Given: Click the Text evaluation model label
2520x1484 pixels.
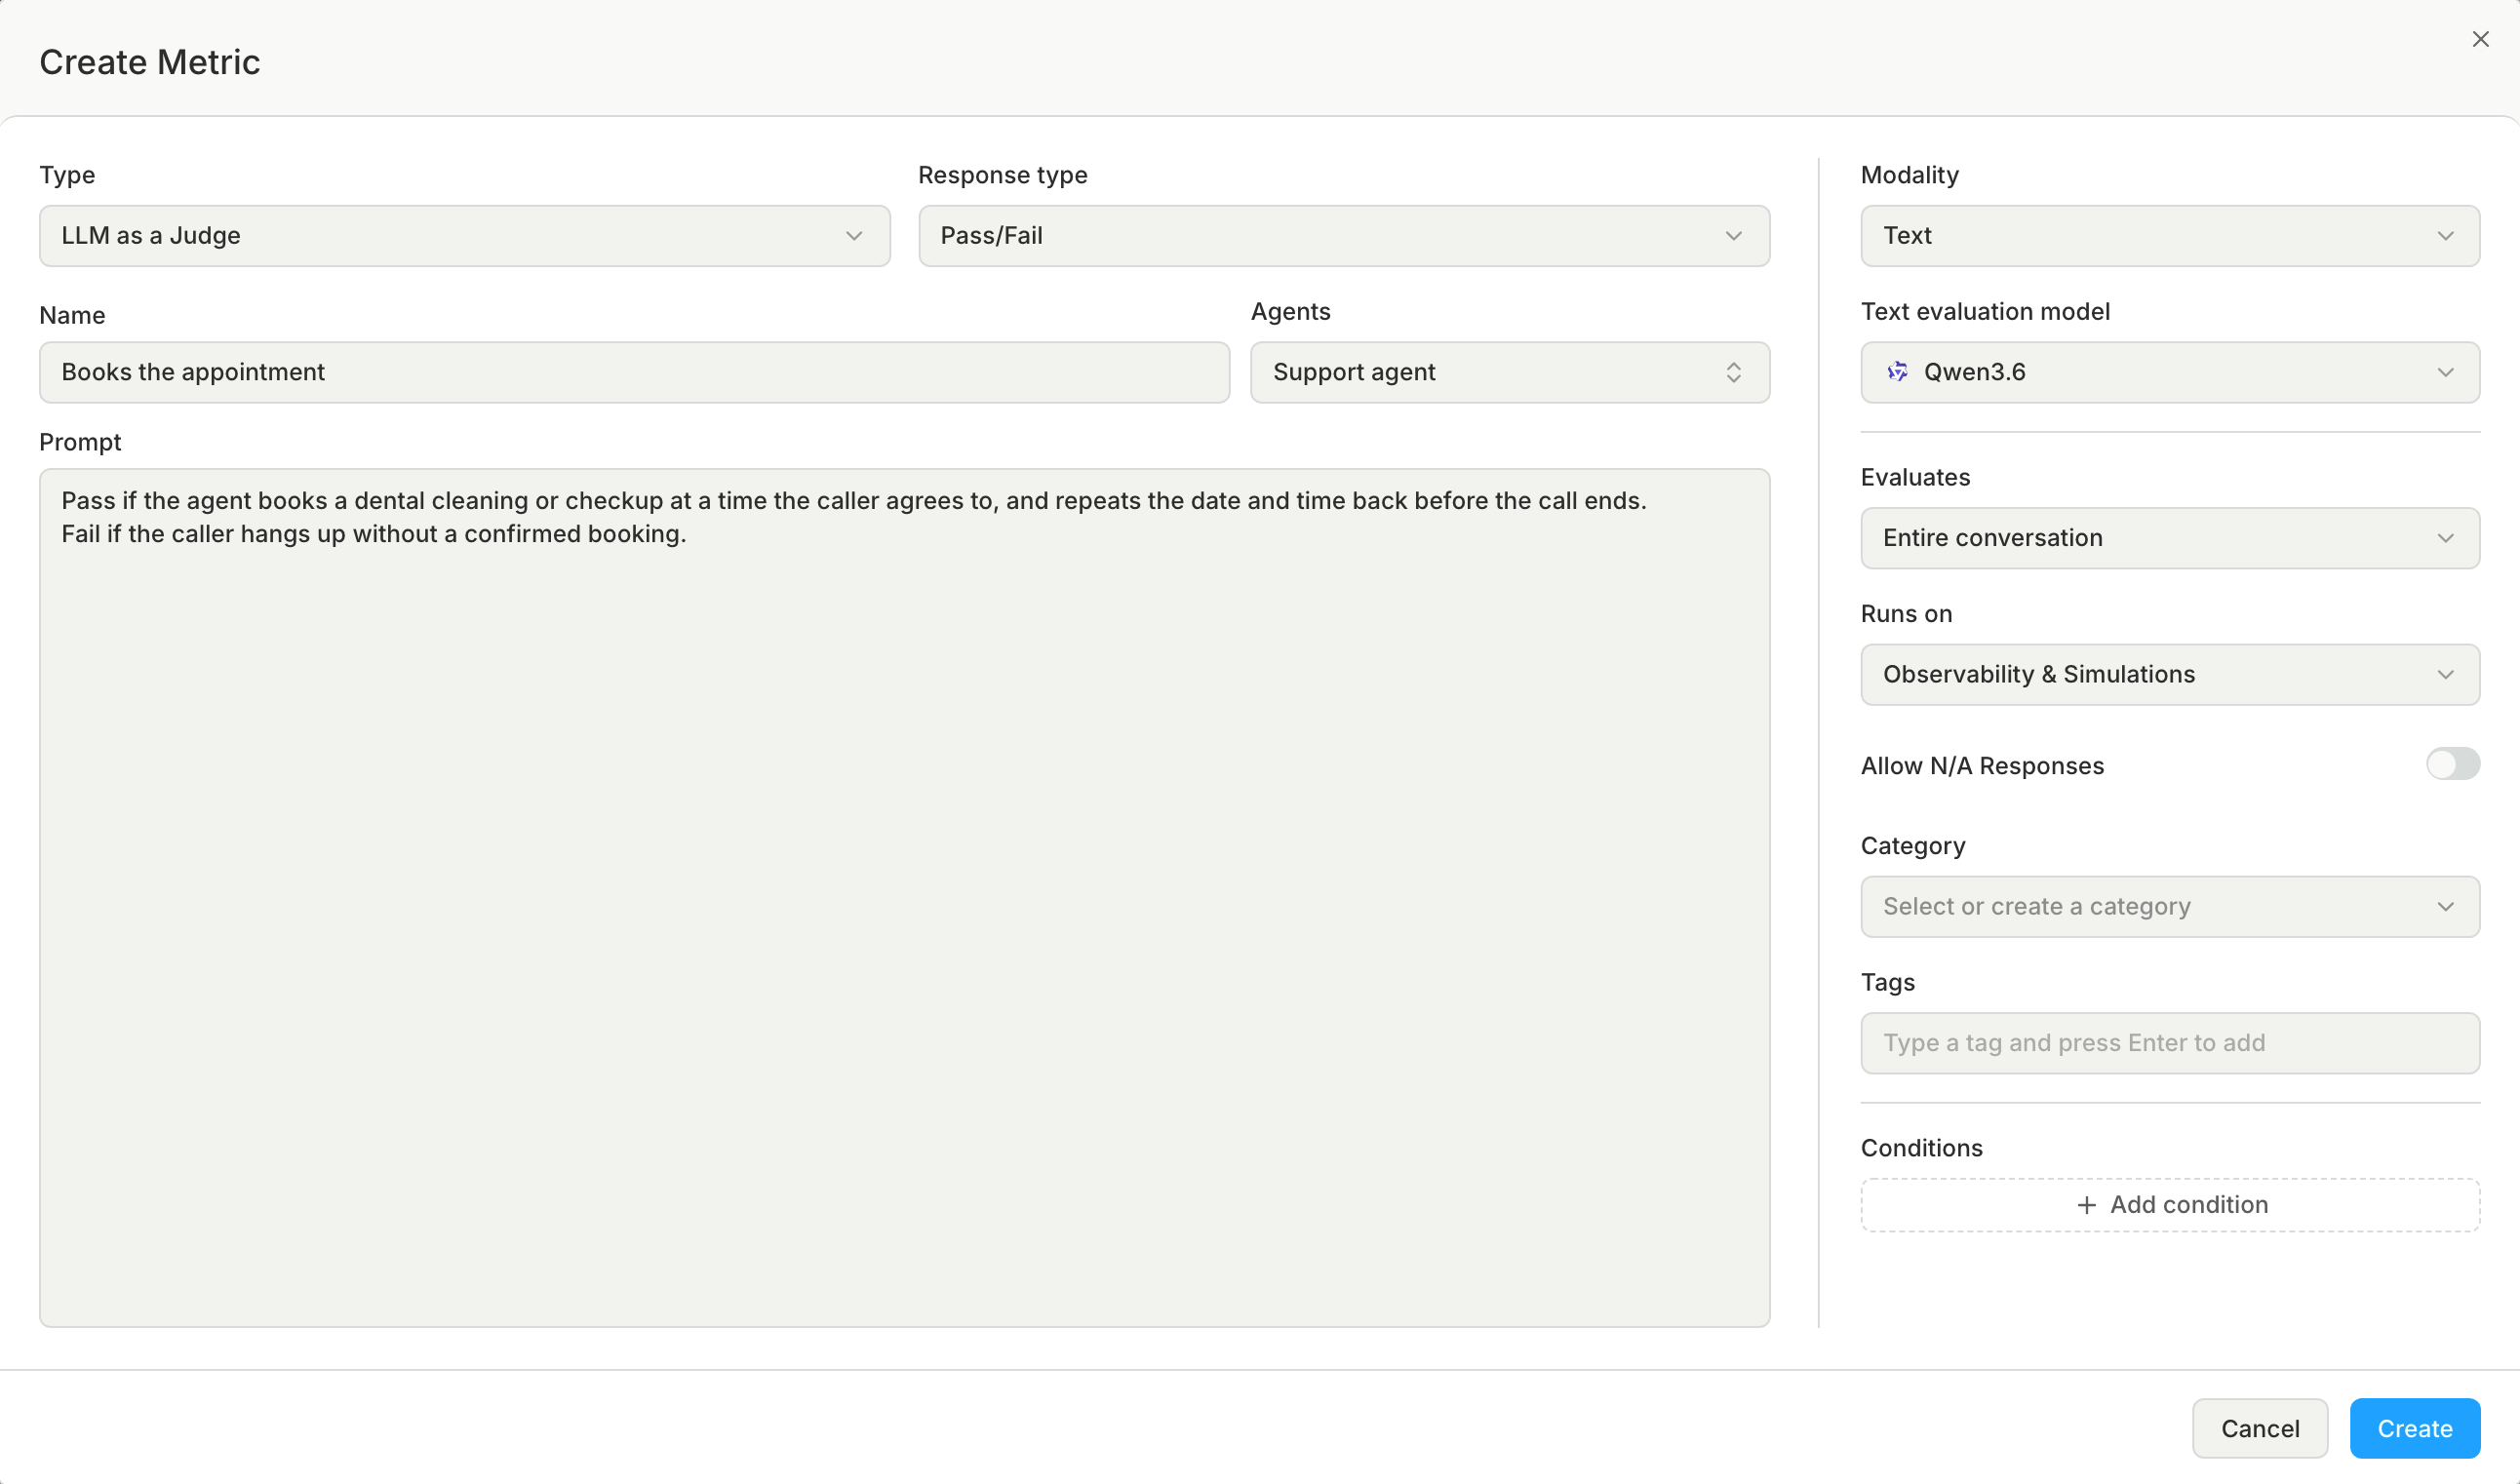Looking at the screenshot, I should point(1984,312).
